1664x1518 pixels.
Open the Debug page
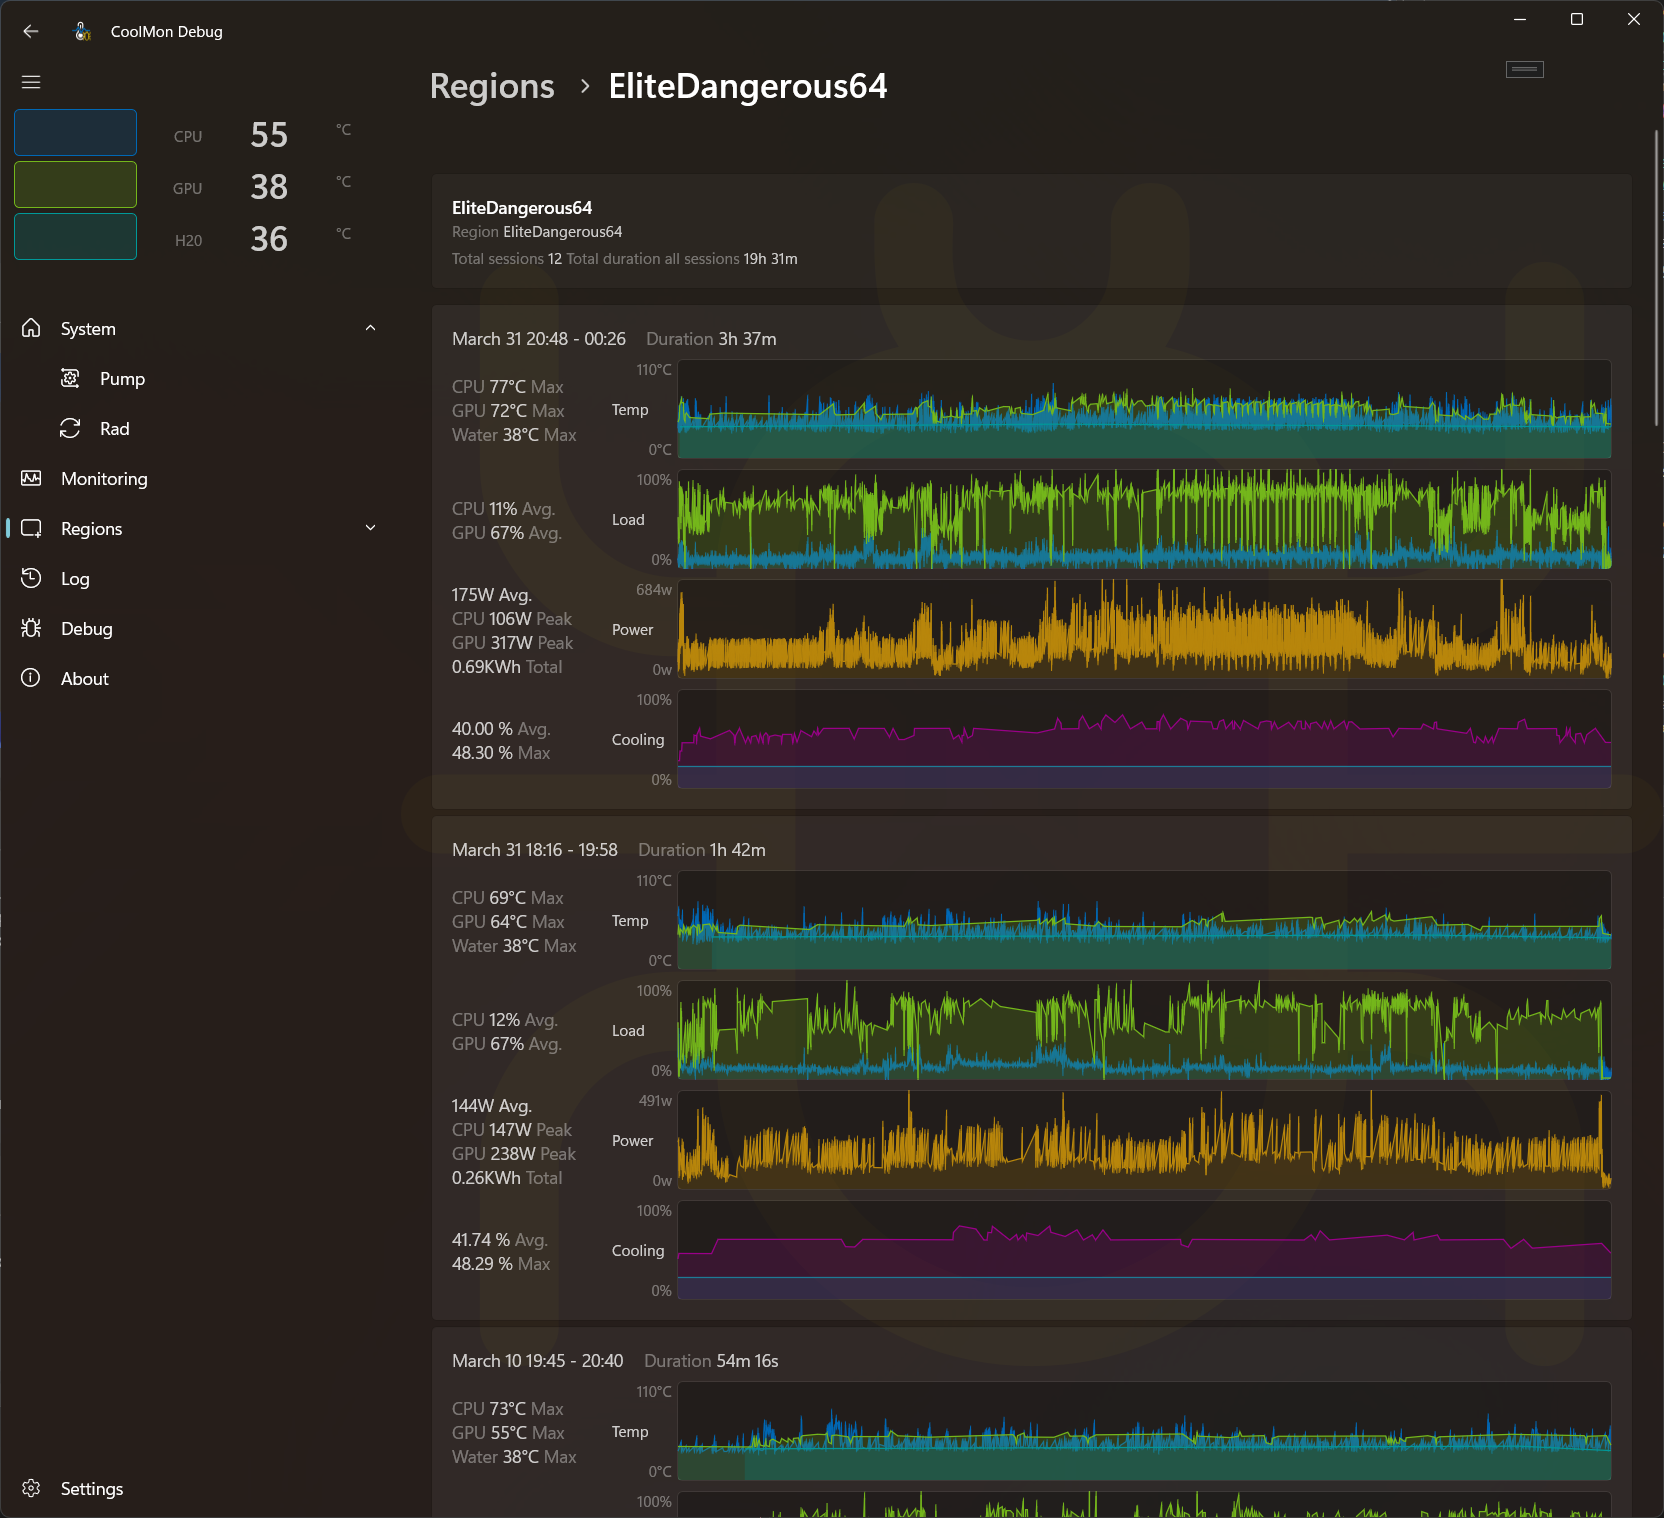coord(198,628)
